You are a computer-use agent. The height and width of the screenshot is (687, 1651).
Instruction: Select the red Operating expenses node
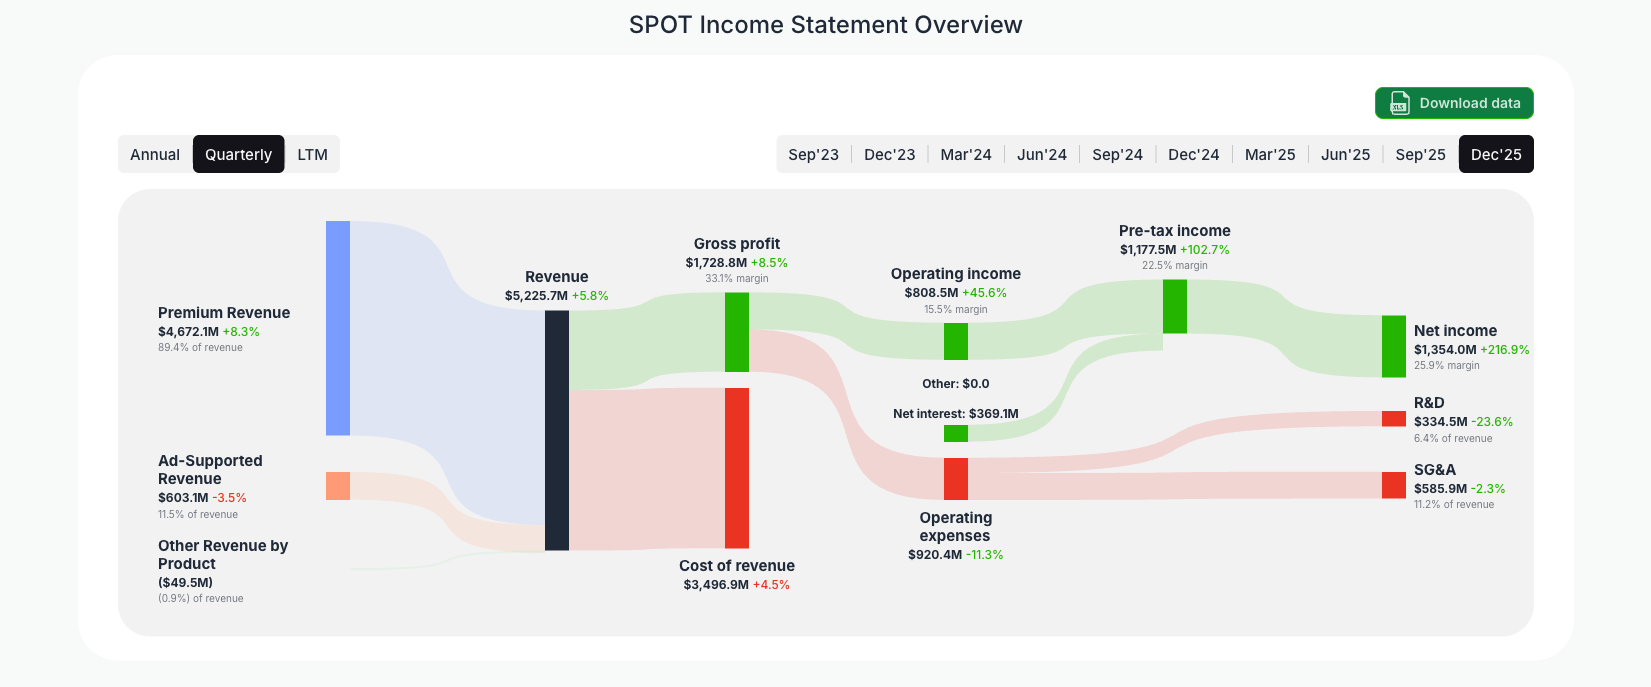click(x=956, y=478)
